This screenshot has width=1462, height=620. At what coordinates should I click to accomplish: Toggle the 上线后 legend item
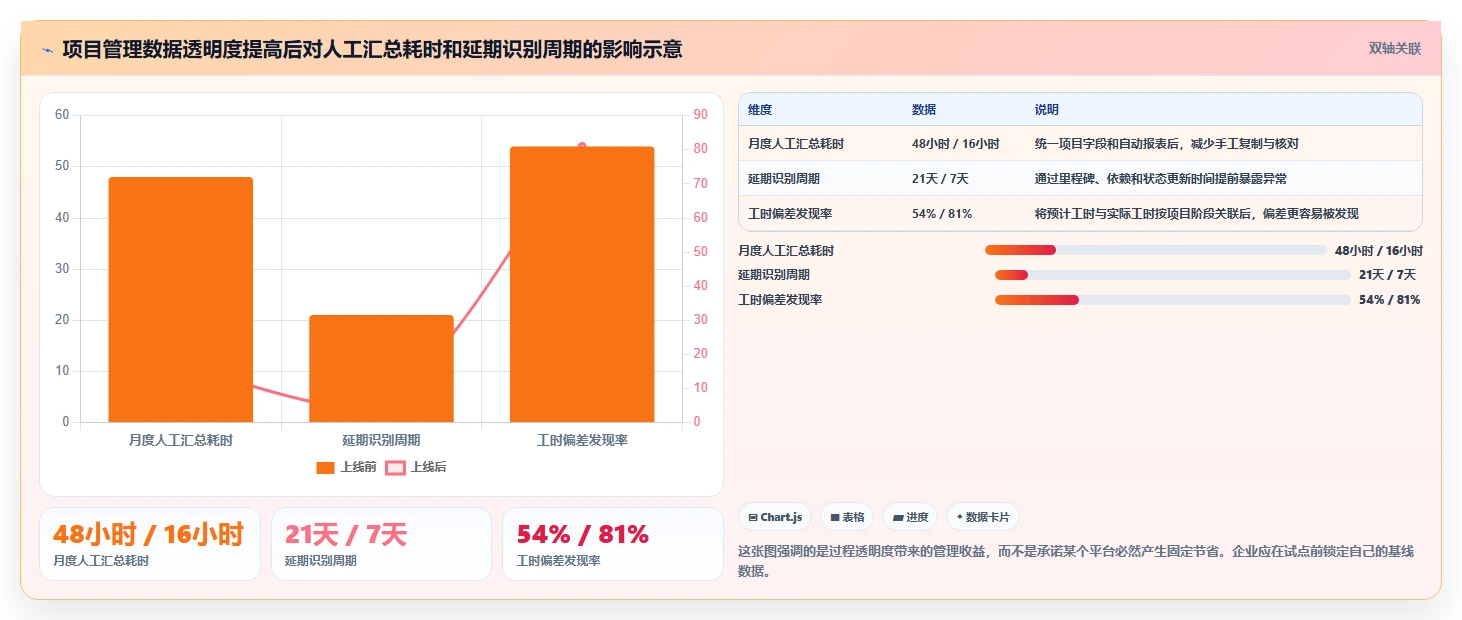(x=416, y=467)
